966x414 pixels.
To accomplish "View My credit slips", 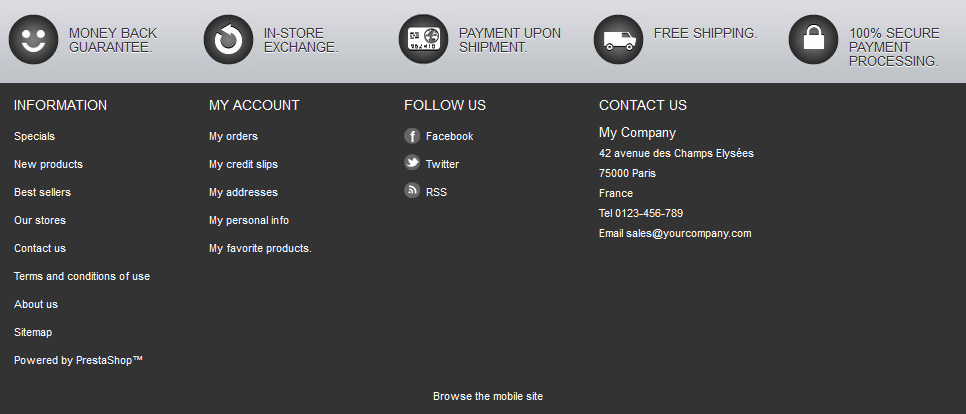I will tap(243, 164).
